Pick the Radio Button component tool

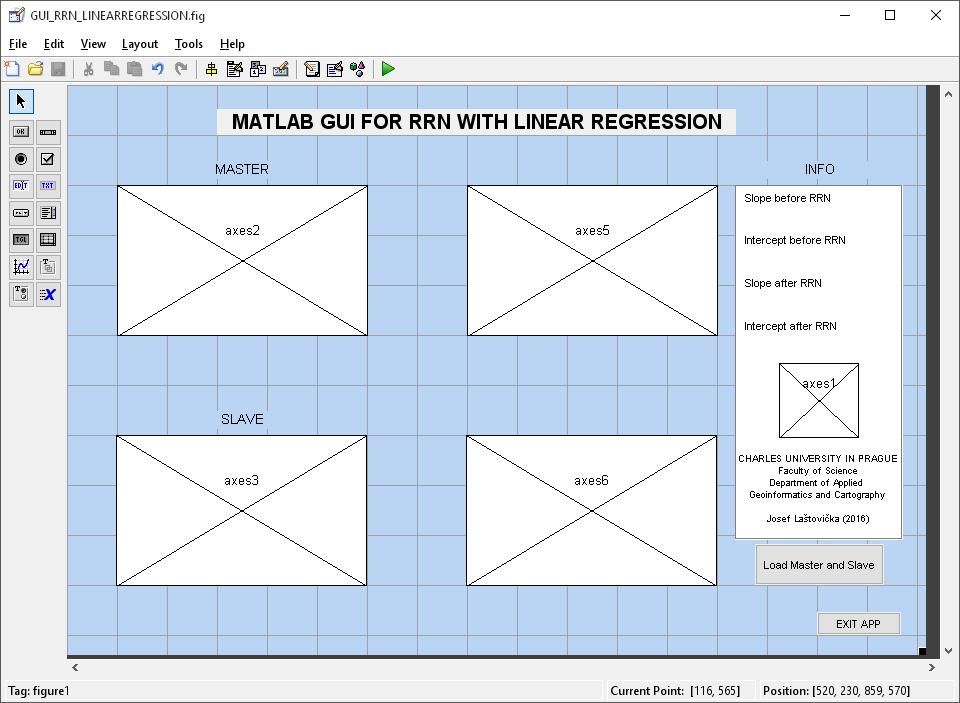(x=21, y=159)
